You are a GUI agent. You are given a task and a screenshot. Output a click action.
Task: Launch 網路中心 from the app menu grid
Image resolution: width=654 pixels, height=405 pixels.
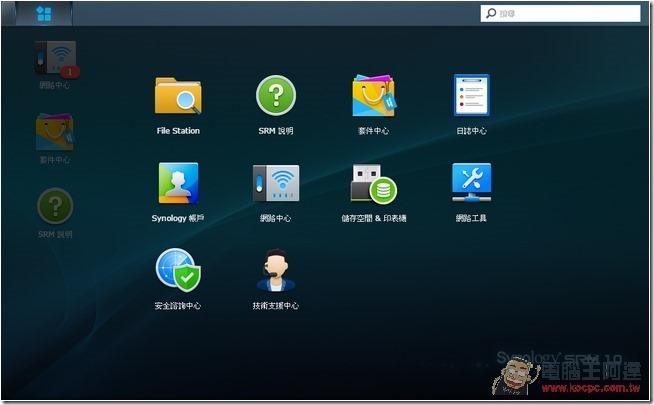click(276, 183)
